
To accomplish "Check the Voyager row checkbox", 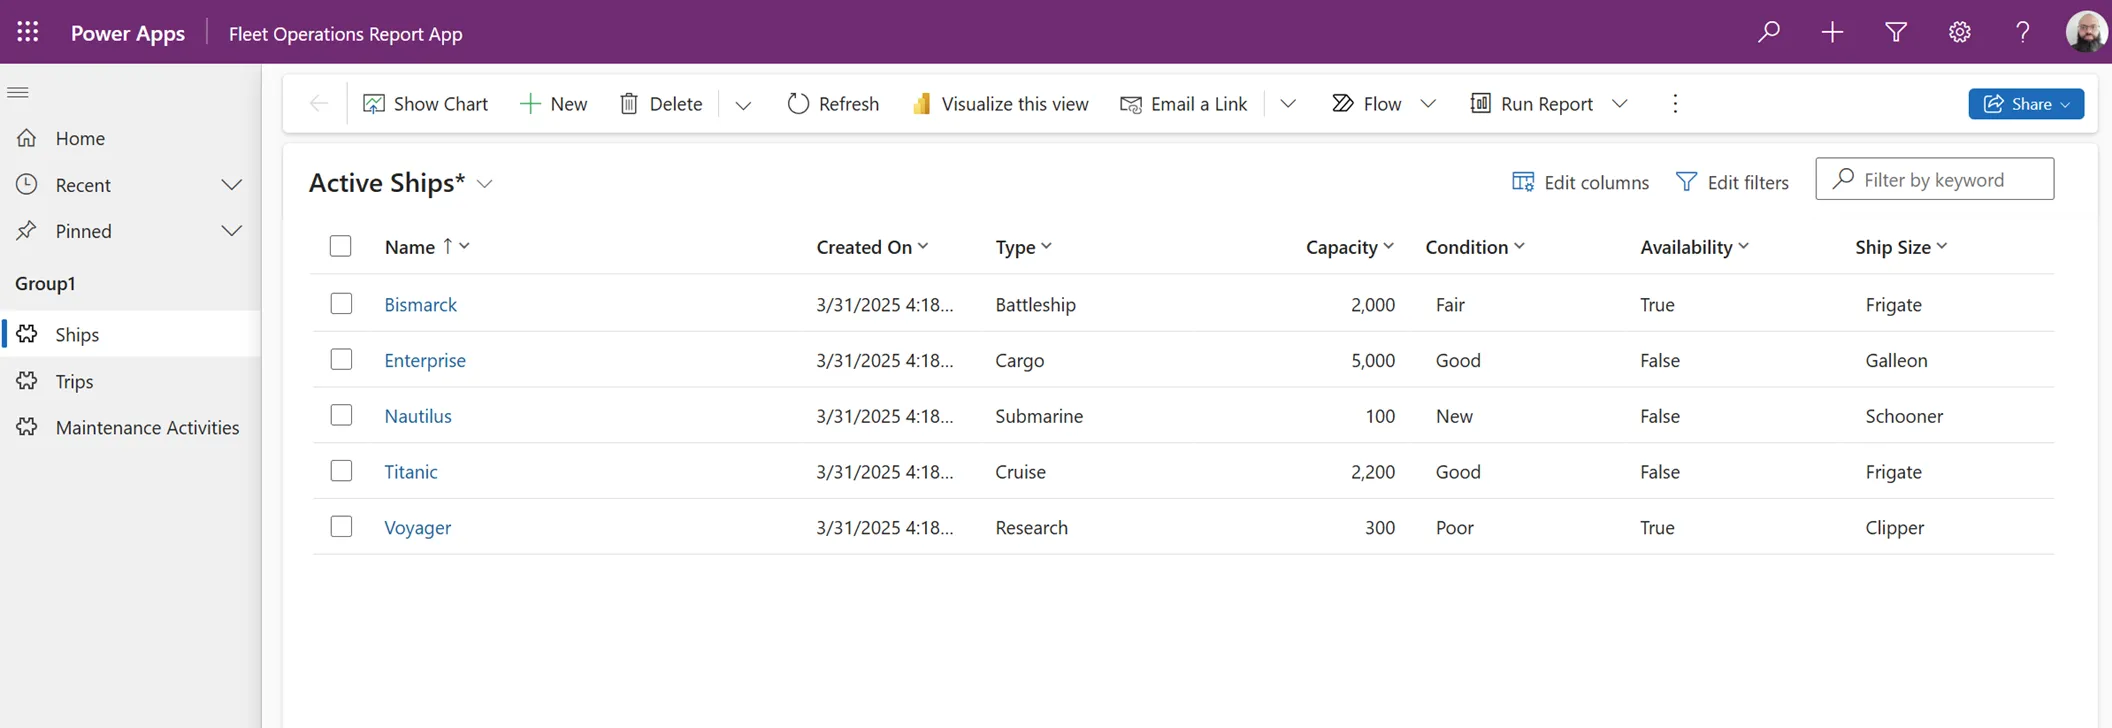I will pos(341,526).
